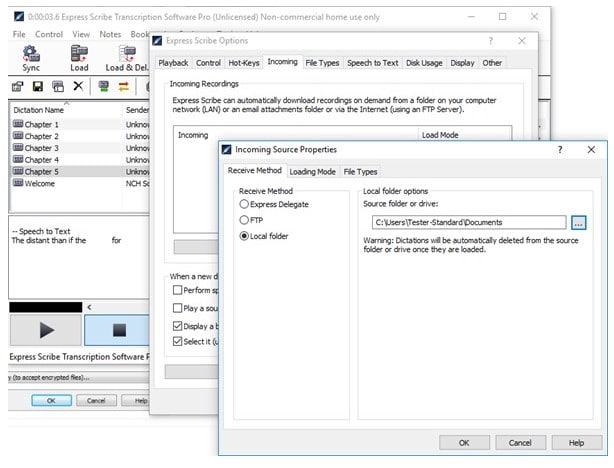The width and height of the screenshot is (614, 468).
Task: Open the Other tab in Options
Action: (x=492, y=63)
